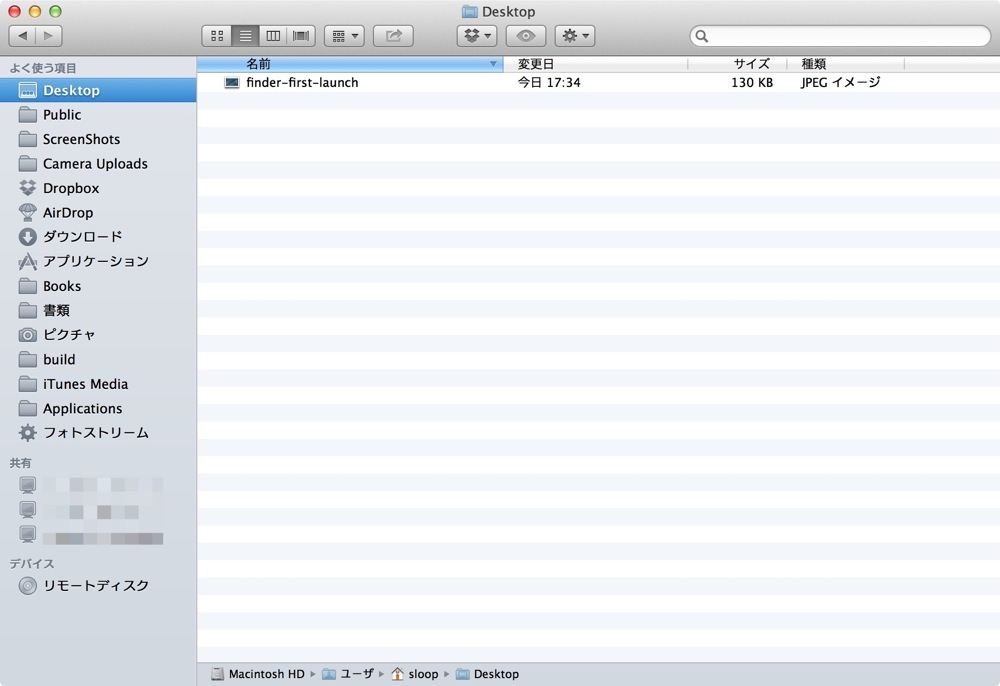Image resolution: width=1000 pixels, height=686 pixels.
Task: Click the Share button in toolbar
Action: click(x=393, y=36)
